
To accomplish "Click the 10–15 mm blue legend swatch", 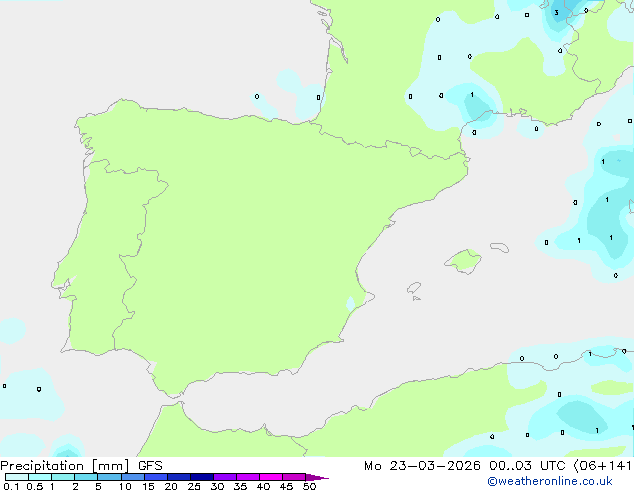I will click(133, 477).
